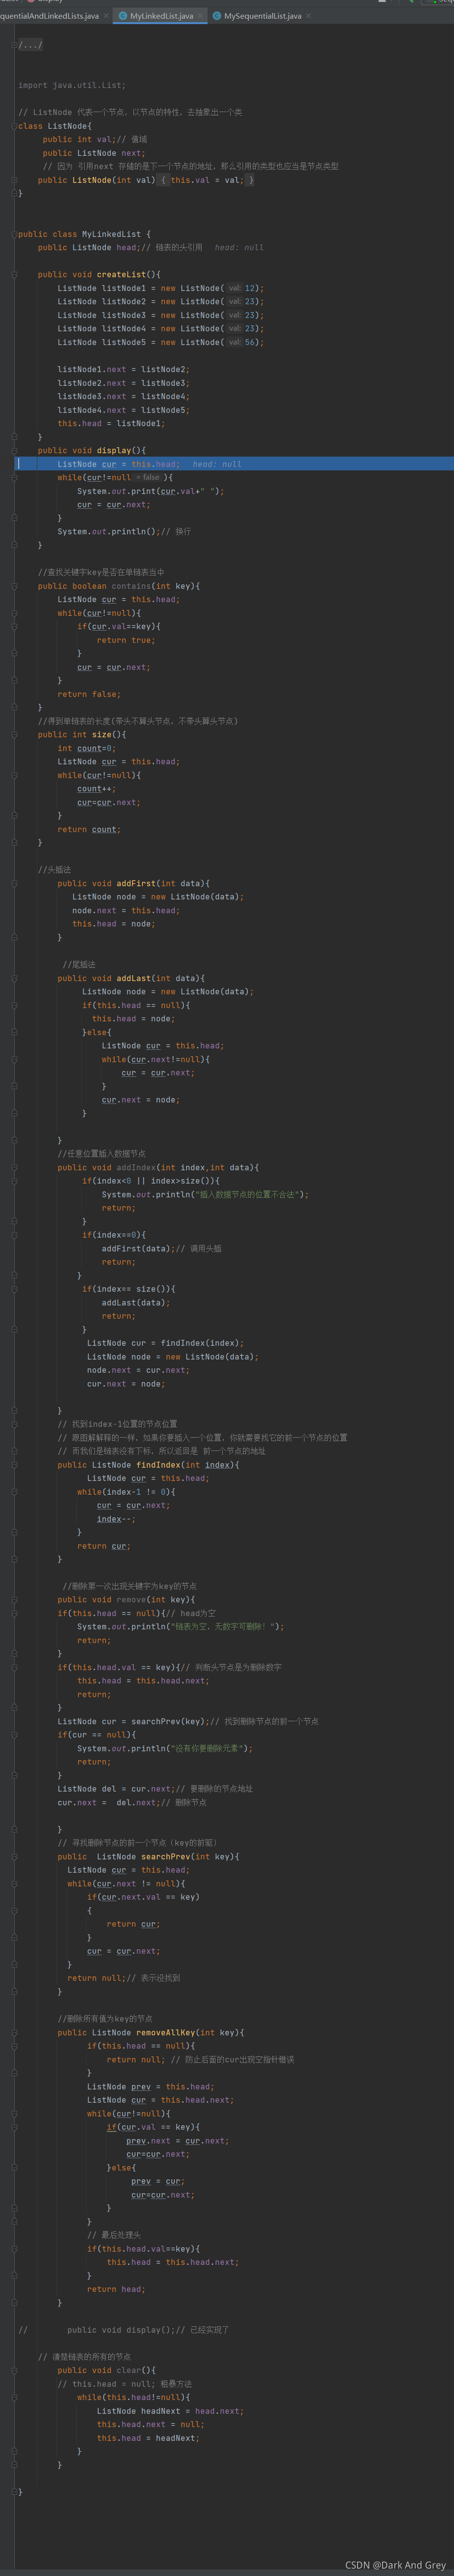Collapse the public class MyLinkedList fold marker
This screenshot has height=2576, width=454.
point(15,234)
